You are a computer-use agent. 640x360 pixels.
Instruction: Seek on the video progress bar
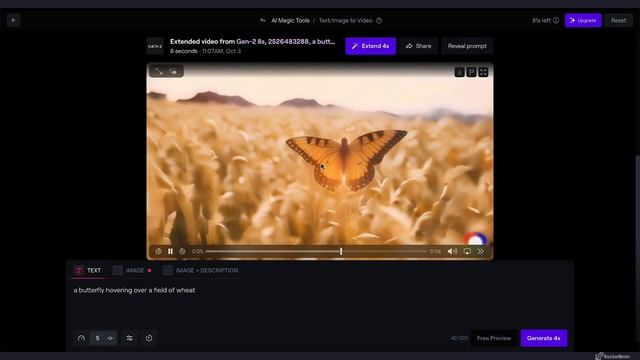316,251
